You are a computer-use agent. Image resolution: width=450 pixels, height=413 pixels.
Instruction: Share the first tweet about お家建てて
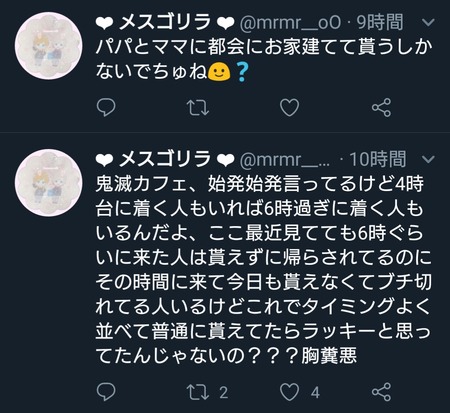pos(381,107)
